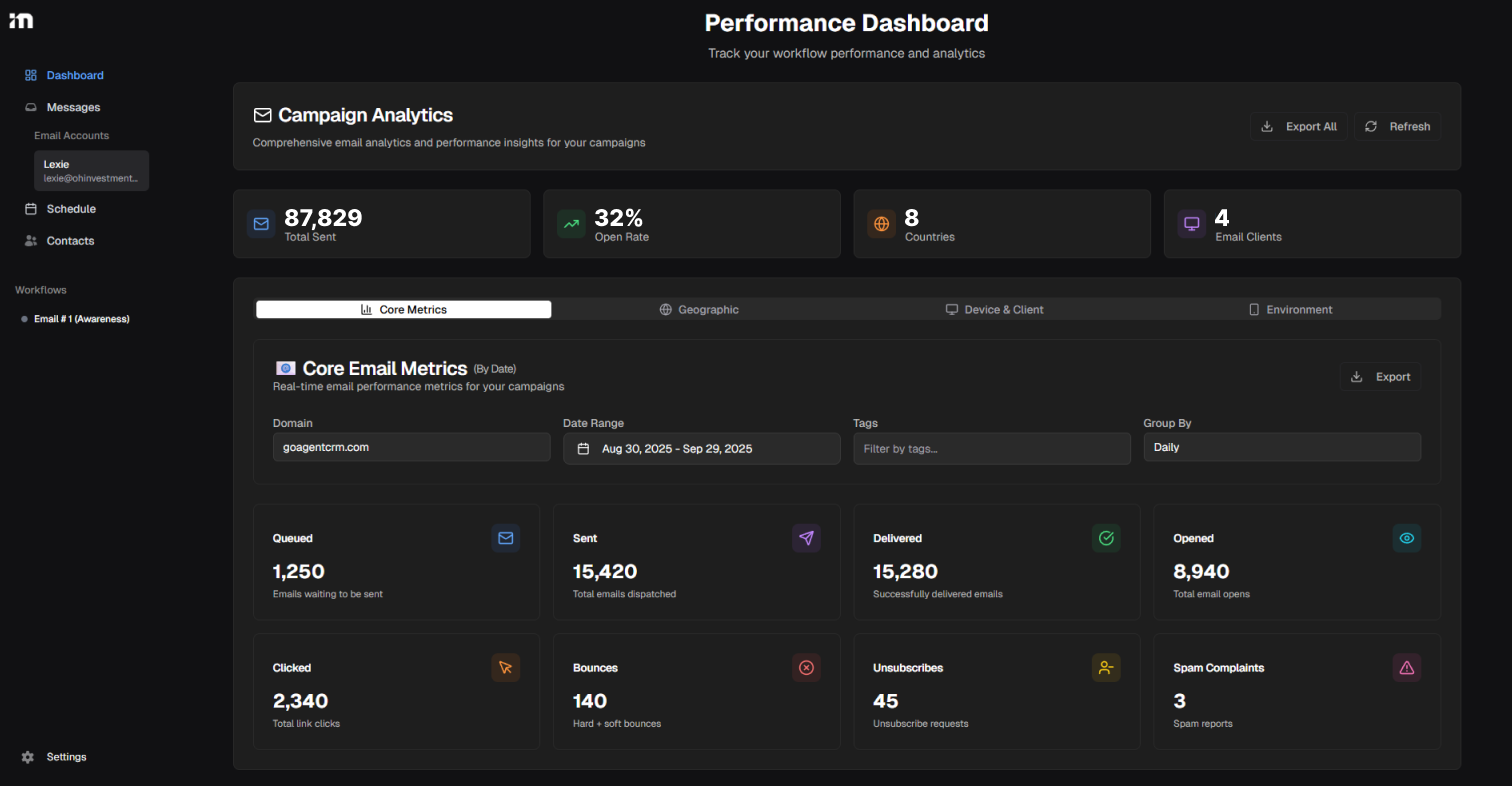The image size is (1512, 786).
Task: Click the globe icon on the Countries card
Action: pos(881,224)
